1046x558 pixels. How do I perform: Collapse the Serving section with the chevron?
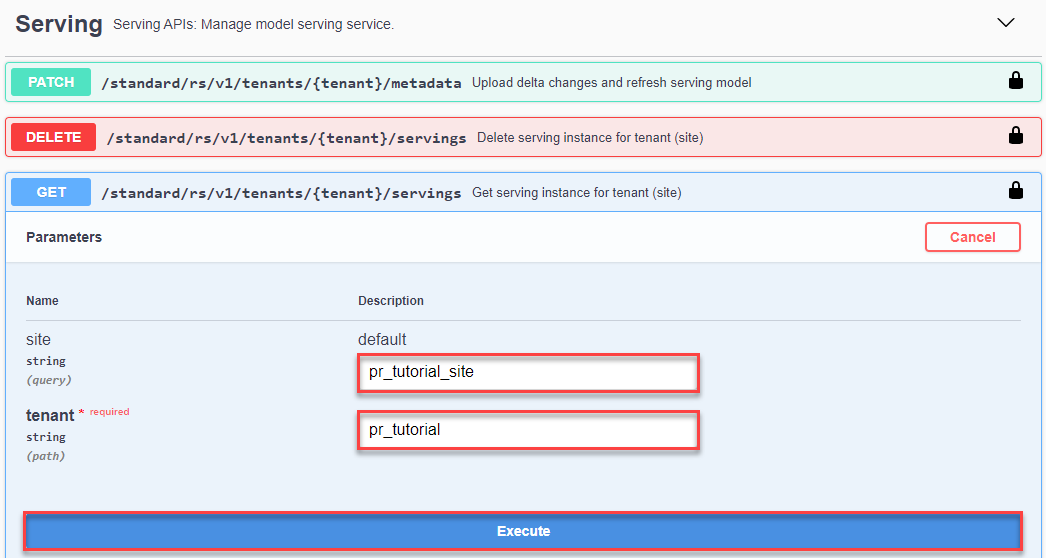point(1005,23)
